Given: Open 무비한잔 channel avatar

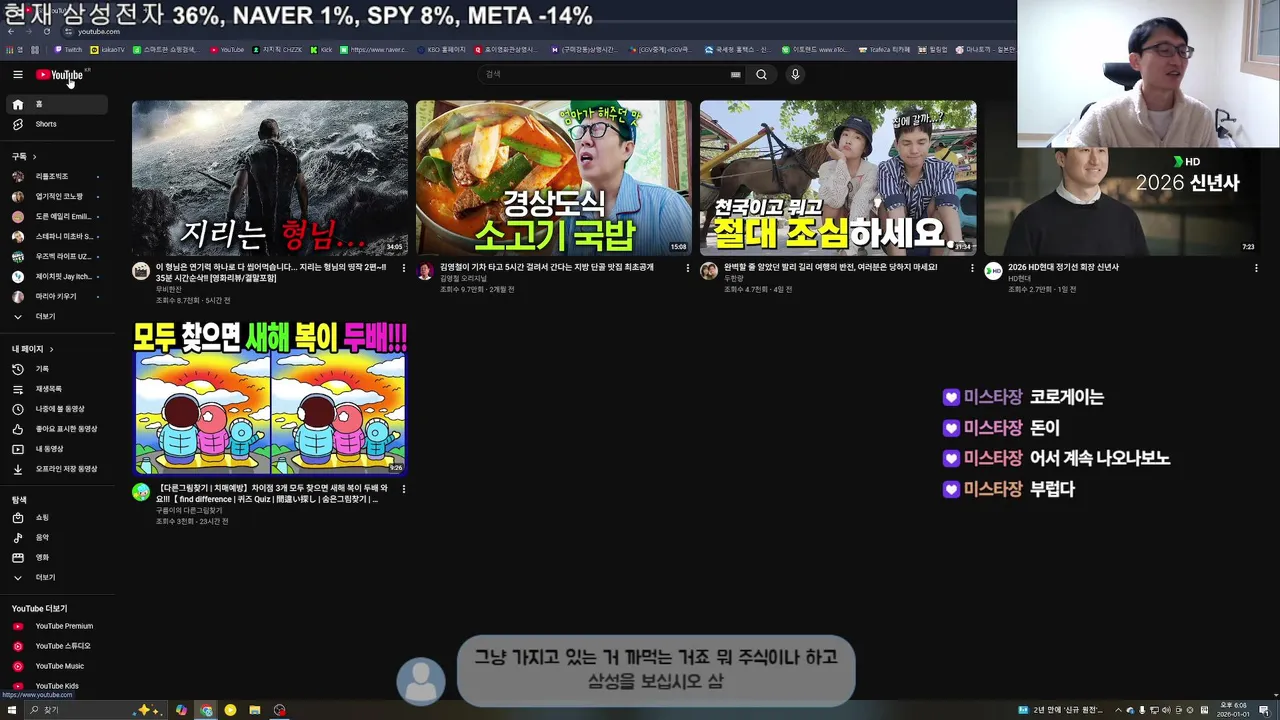Looking at the screenshot, I should click(x=141, y=271).
